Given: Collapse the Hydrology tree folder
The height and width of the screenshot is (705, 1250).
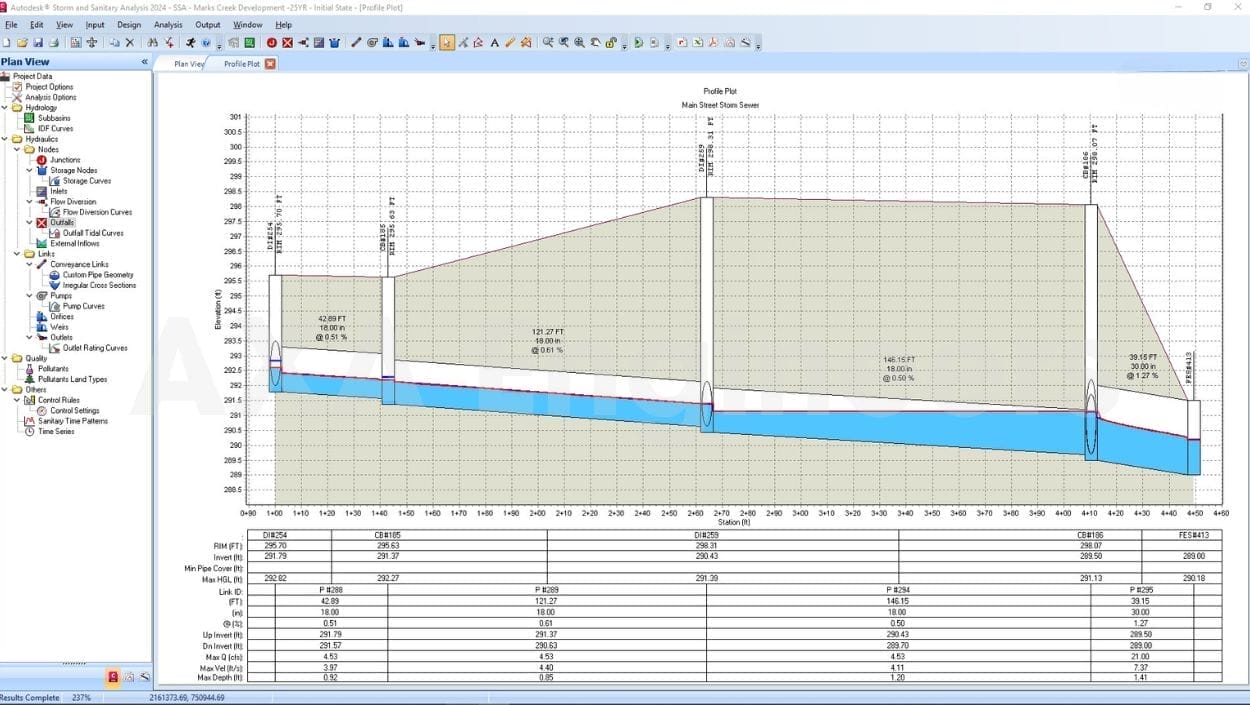Looking at the screenshot, I should pos(5,108).
